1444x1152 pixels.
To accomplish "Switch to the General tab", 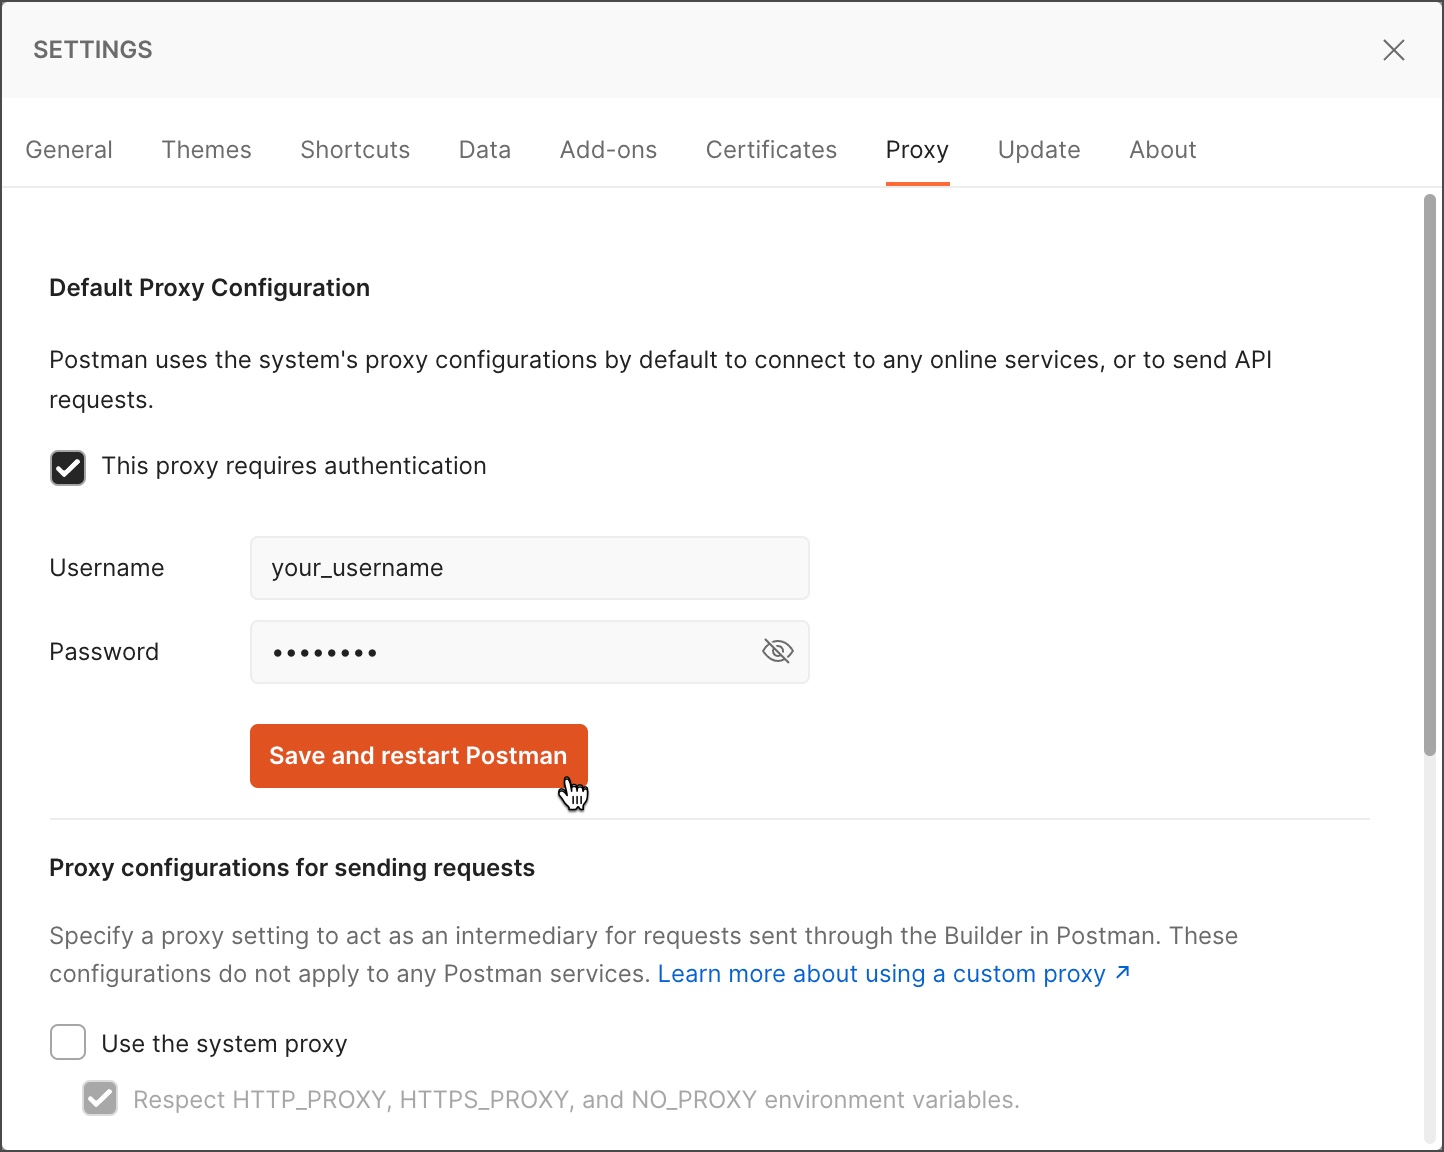I will click(69, 149).
